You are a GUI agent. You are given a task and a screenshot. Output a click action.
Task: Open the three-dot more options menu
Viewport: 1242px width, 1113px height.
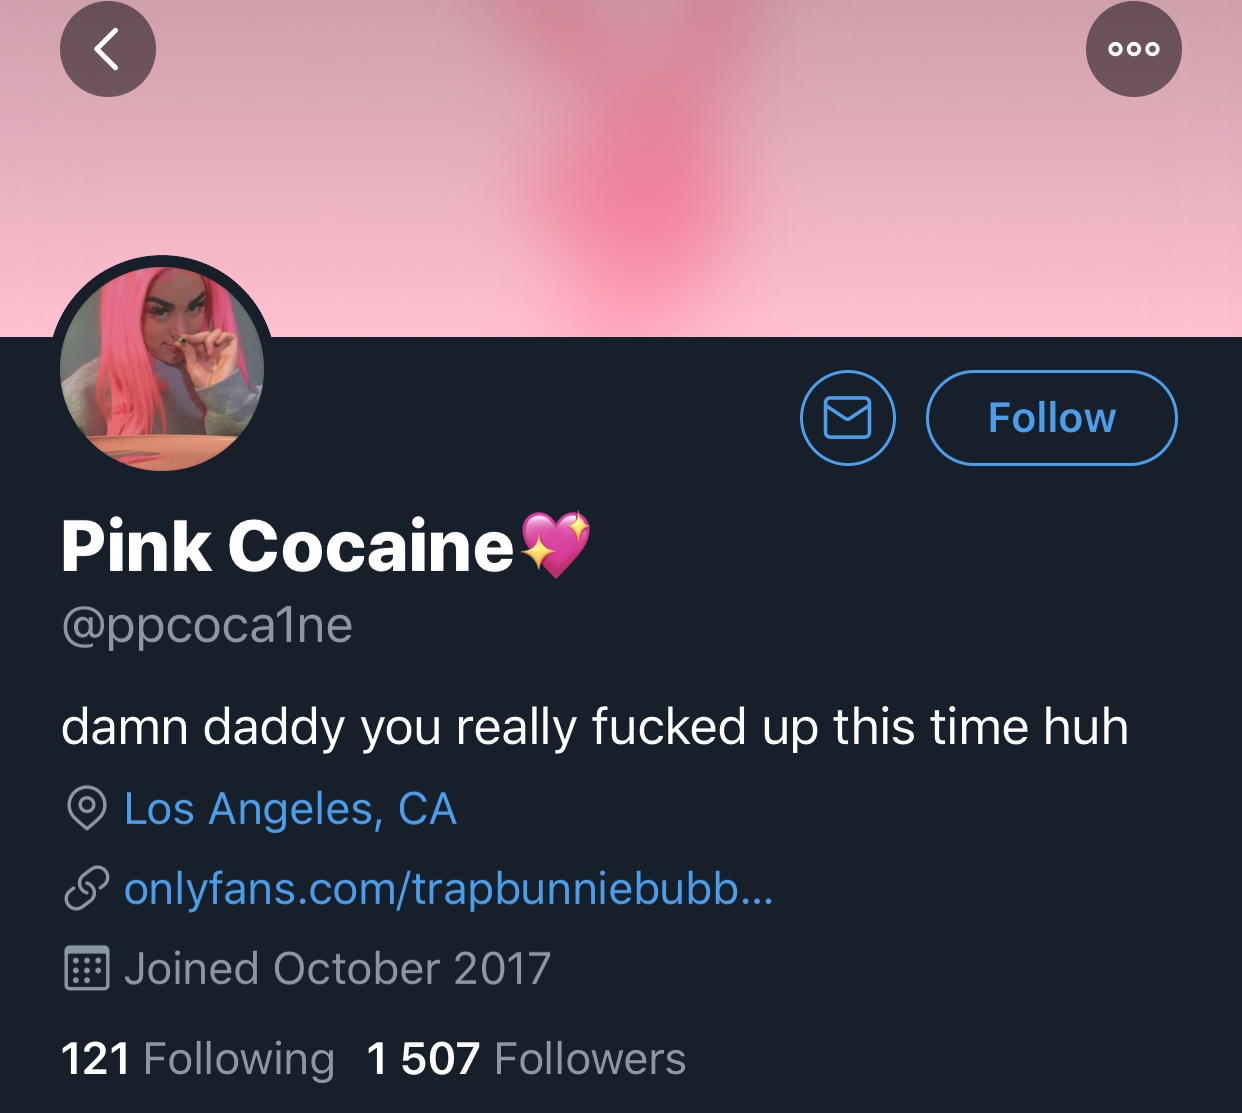(1134, 49)
